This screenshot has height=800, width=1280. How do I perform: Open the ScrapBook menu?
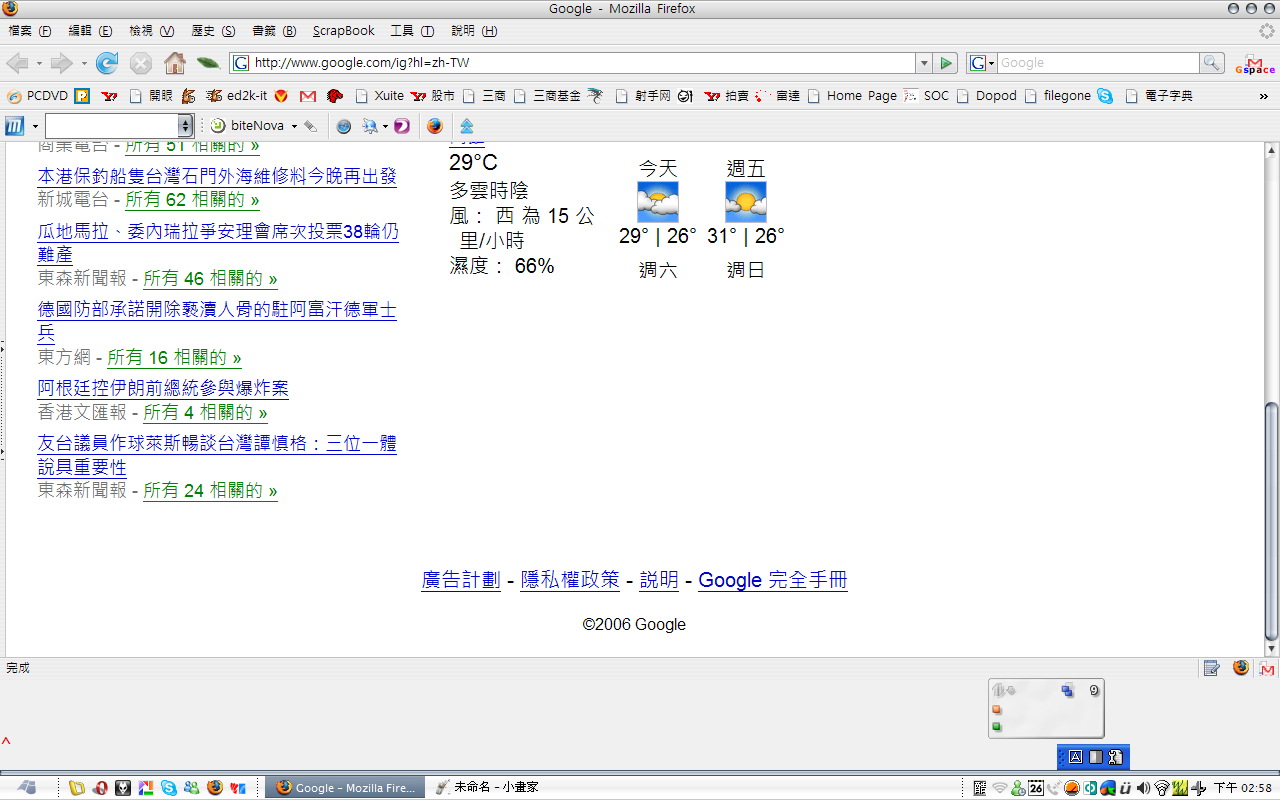[x=343, y=31]
